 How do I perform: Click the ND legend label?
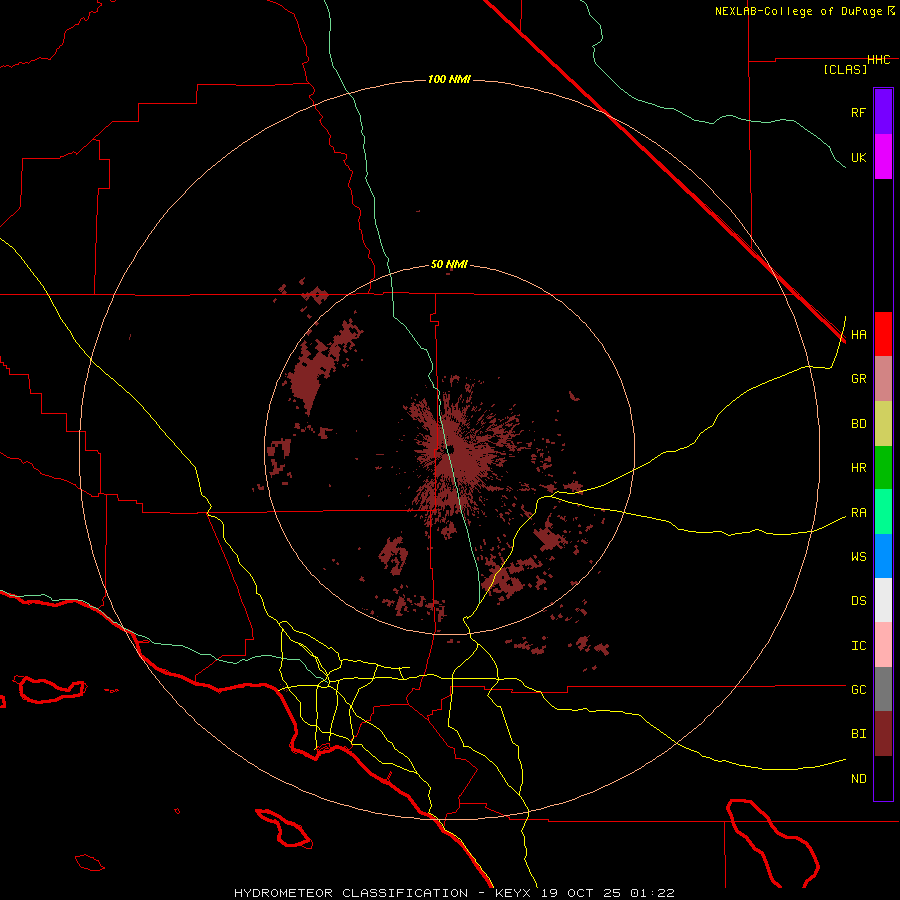tap(858, 779)
